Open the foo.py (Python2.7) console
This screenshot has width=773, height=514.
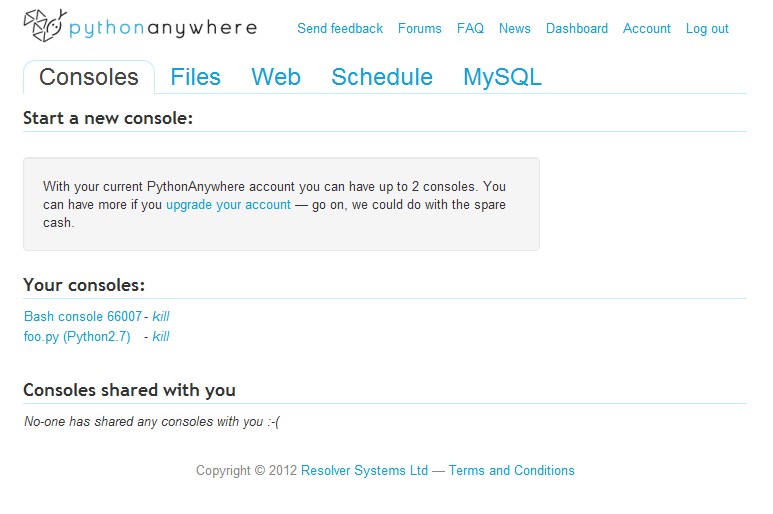(x=77, y=337)
